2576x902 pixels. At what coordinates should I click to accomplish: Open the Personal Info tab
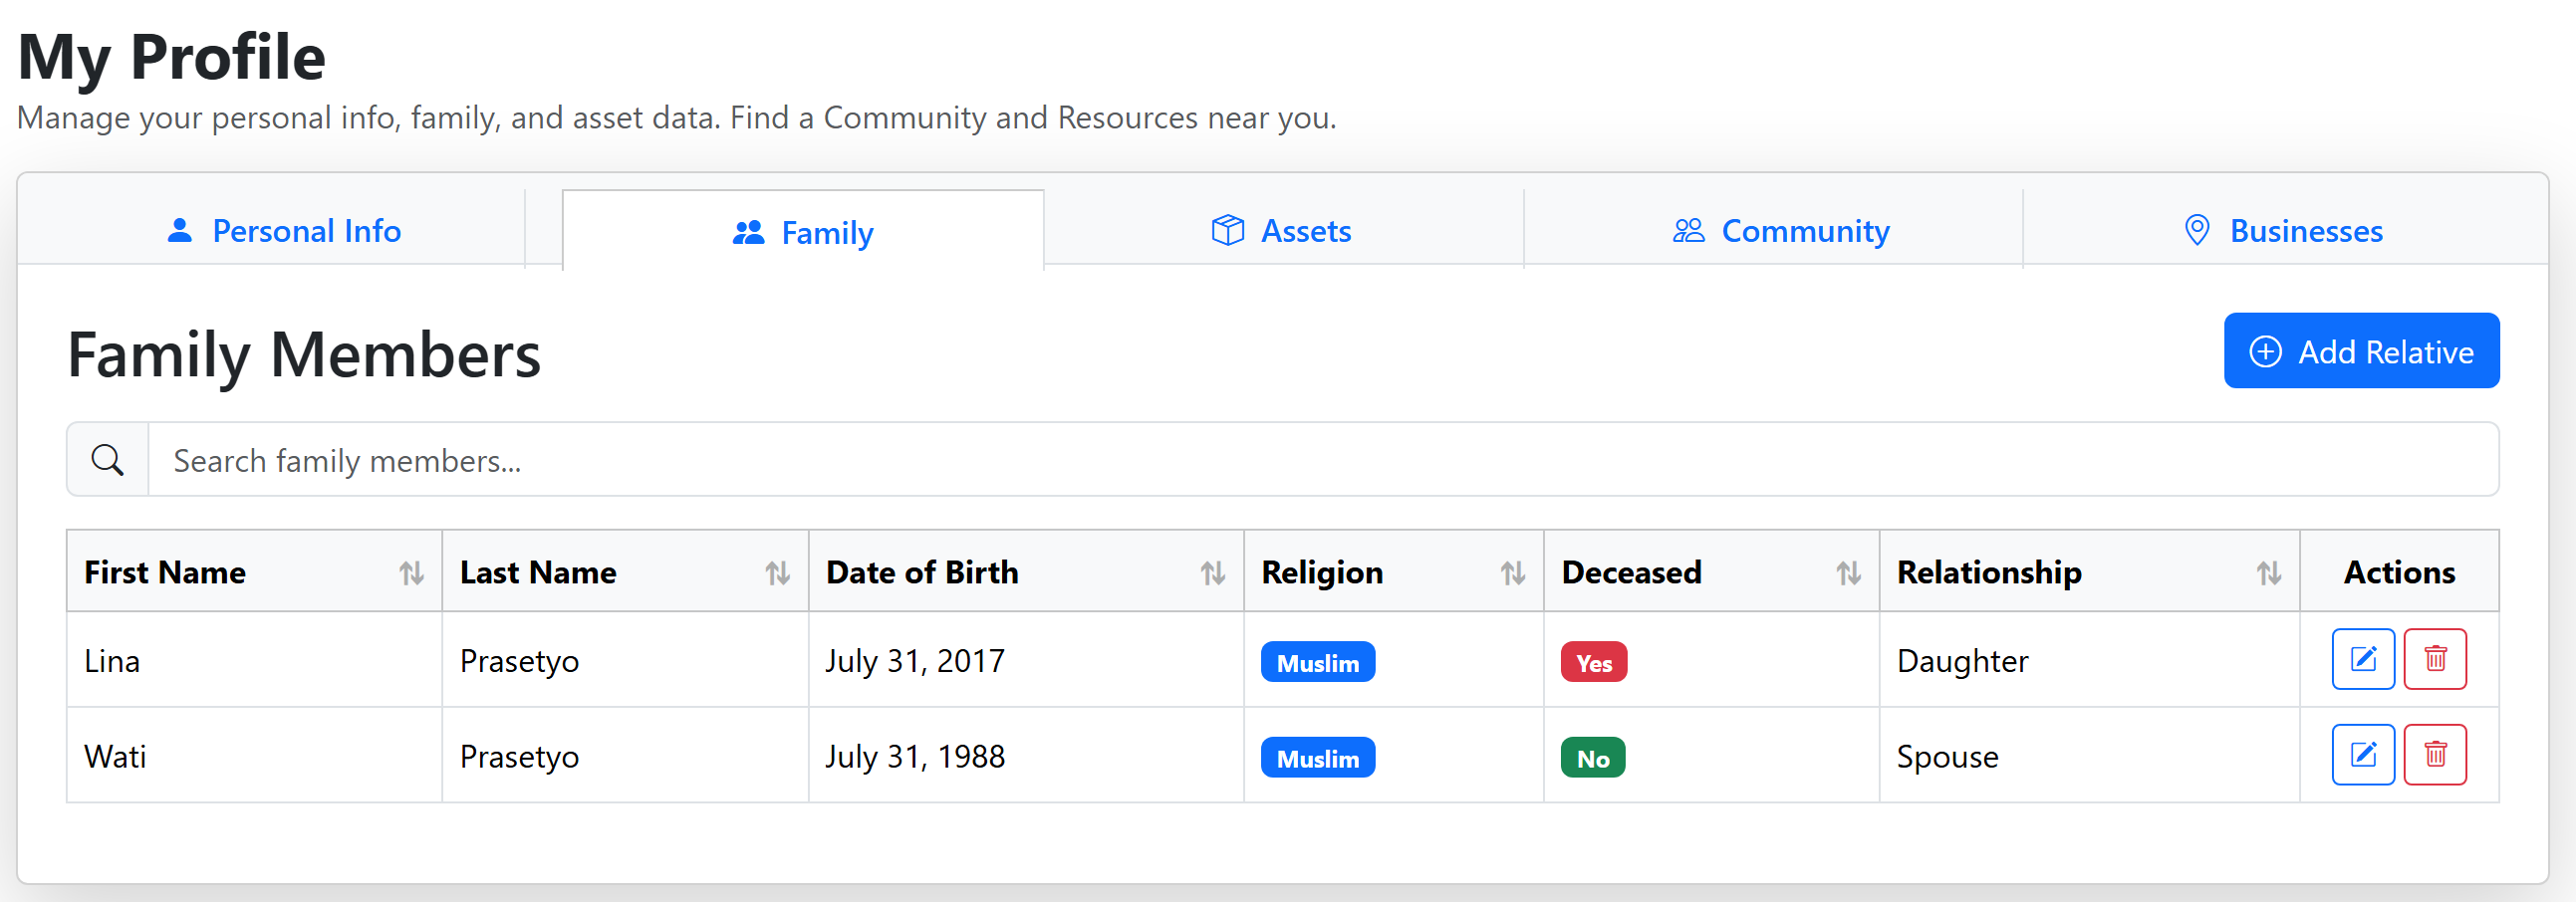[284, 231]
